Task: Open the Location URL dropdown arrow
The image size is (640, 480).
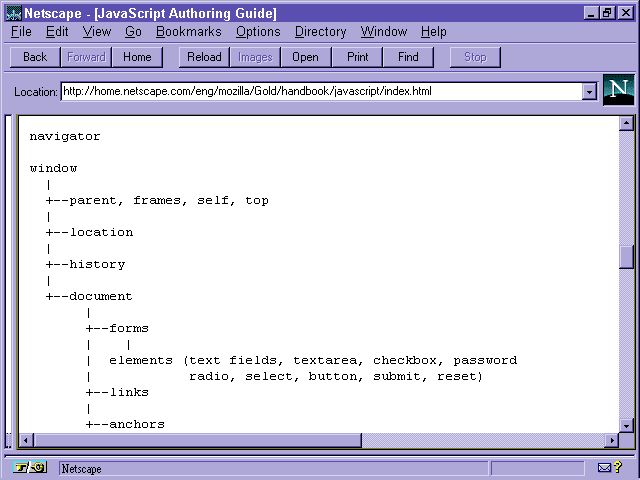Action: point(589,91)
